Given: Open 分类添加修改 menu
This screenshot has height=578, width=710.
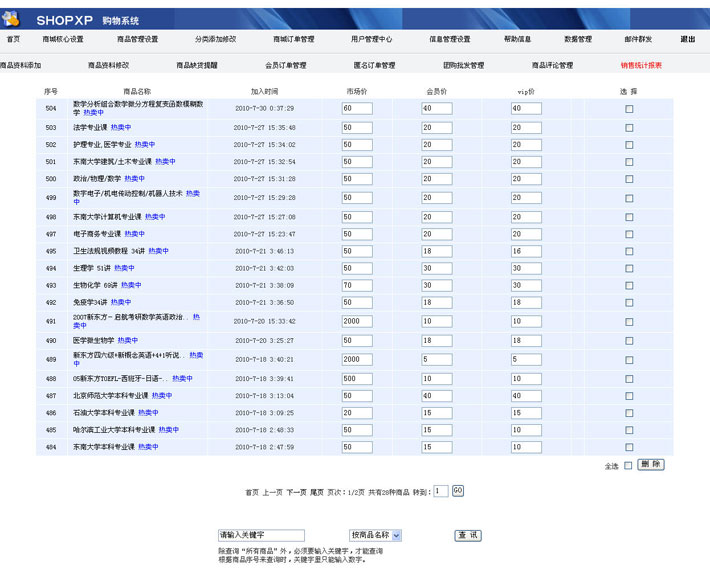Looking at the screenshot, I should coord(216,39).
